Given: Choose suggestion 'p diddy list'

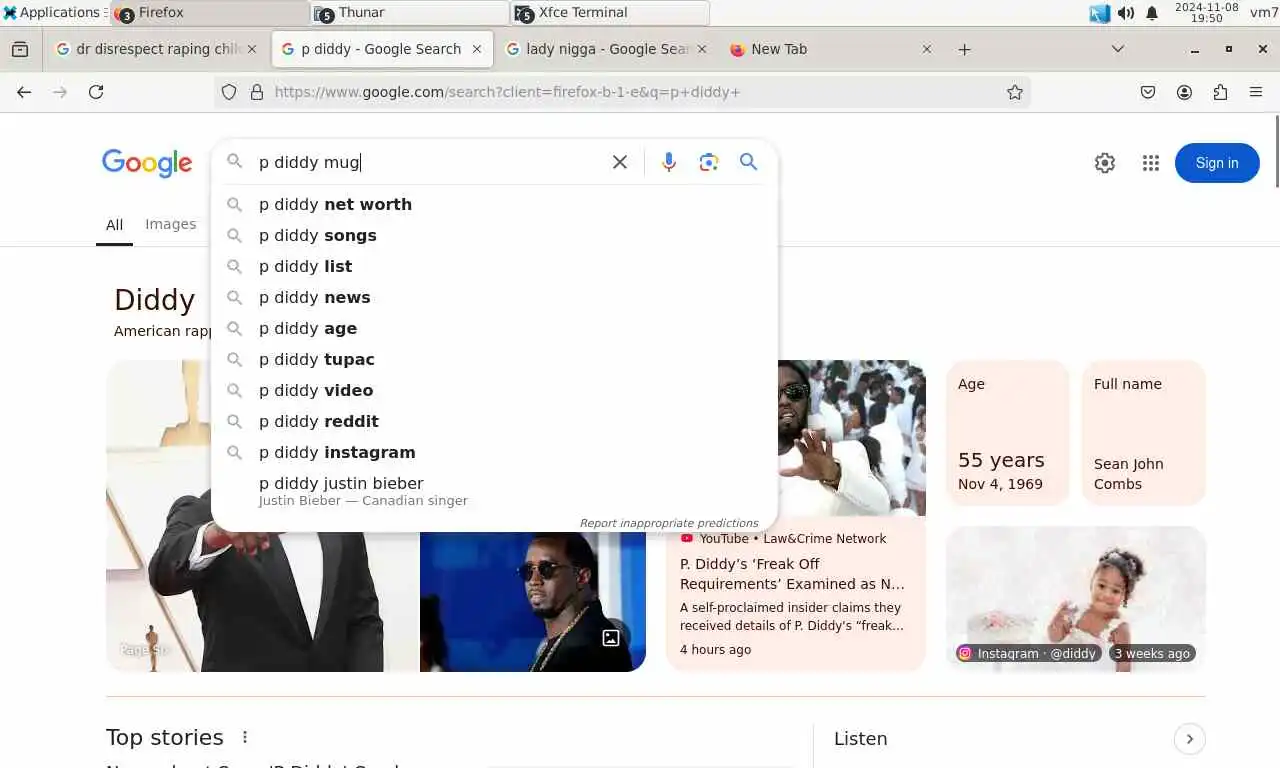Looking at the screenshot, I should (x=494, y=266).
